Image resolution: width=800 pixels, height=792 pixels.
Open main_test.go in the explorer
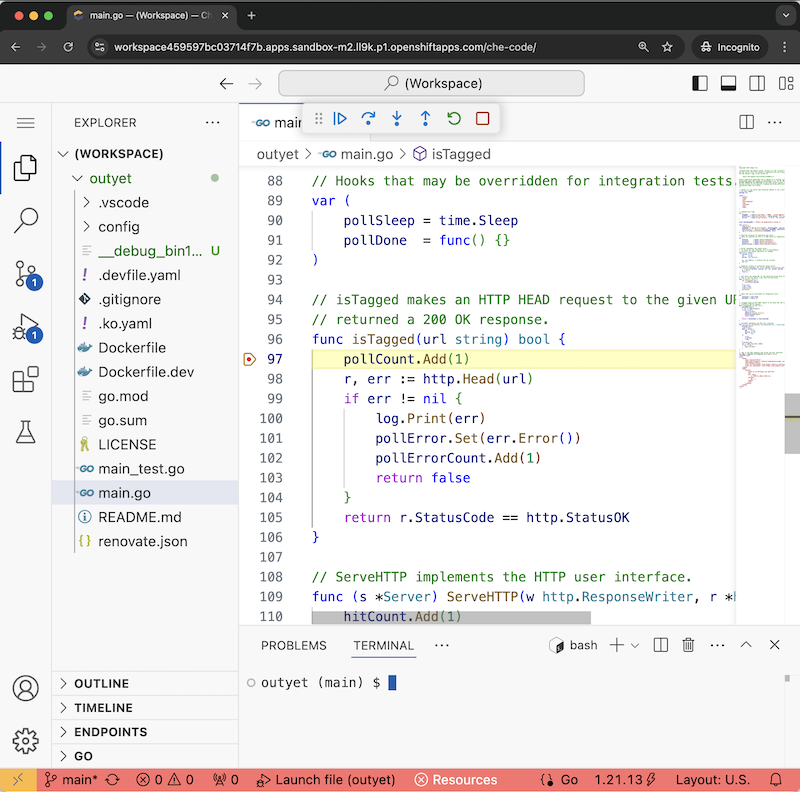click(x=141, y=469)
